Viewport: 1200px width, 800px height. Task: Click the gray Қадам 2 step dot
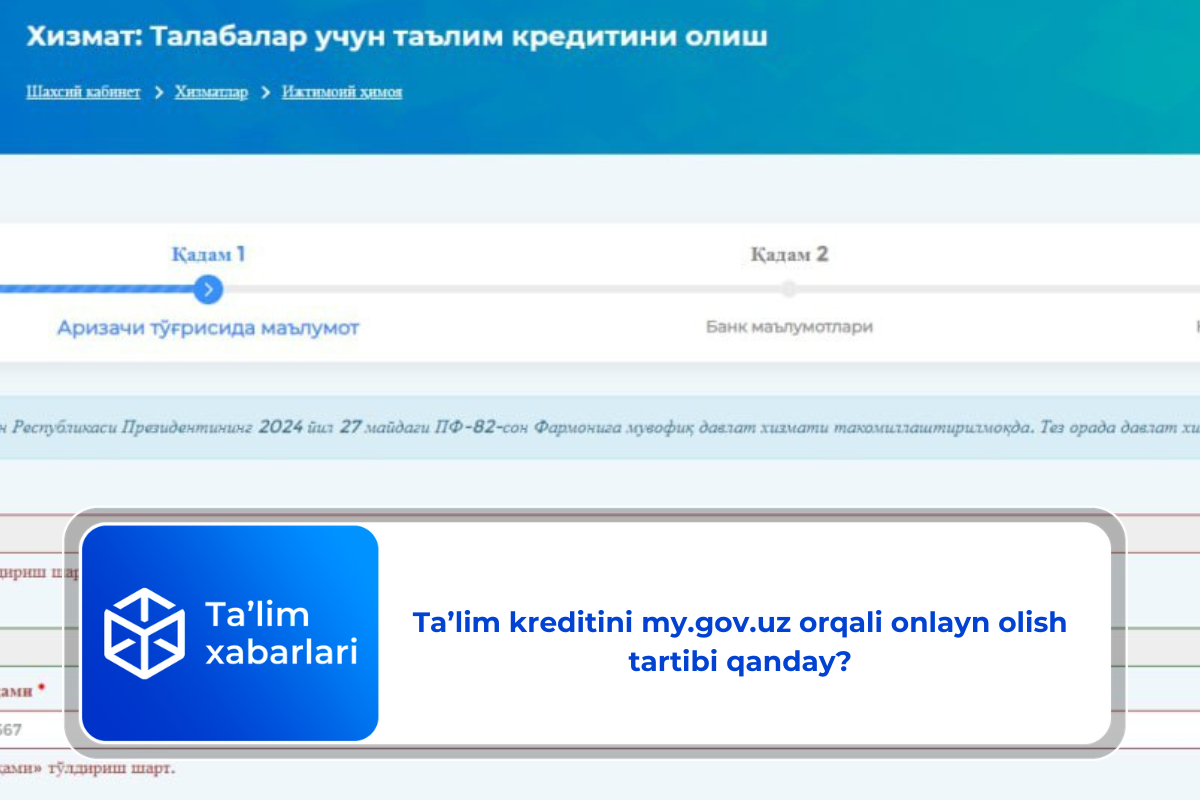point(789,290)
